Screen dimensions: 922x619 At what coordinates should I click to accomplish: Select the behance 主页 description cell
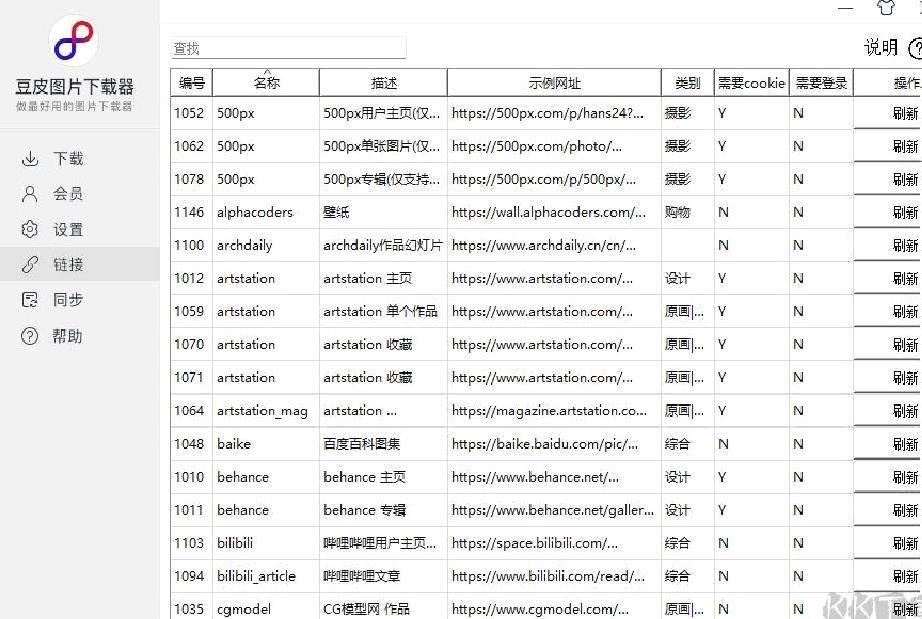click(x=383, y=477)
